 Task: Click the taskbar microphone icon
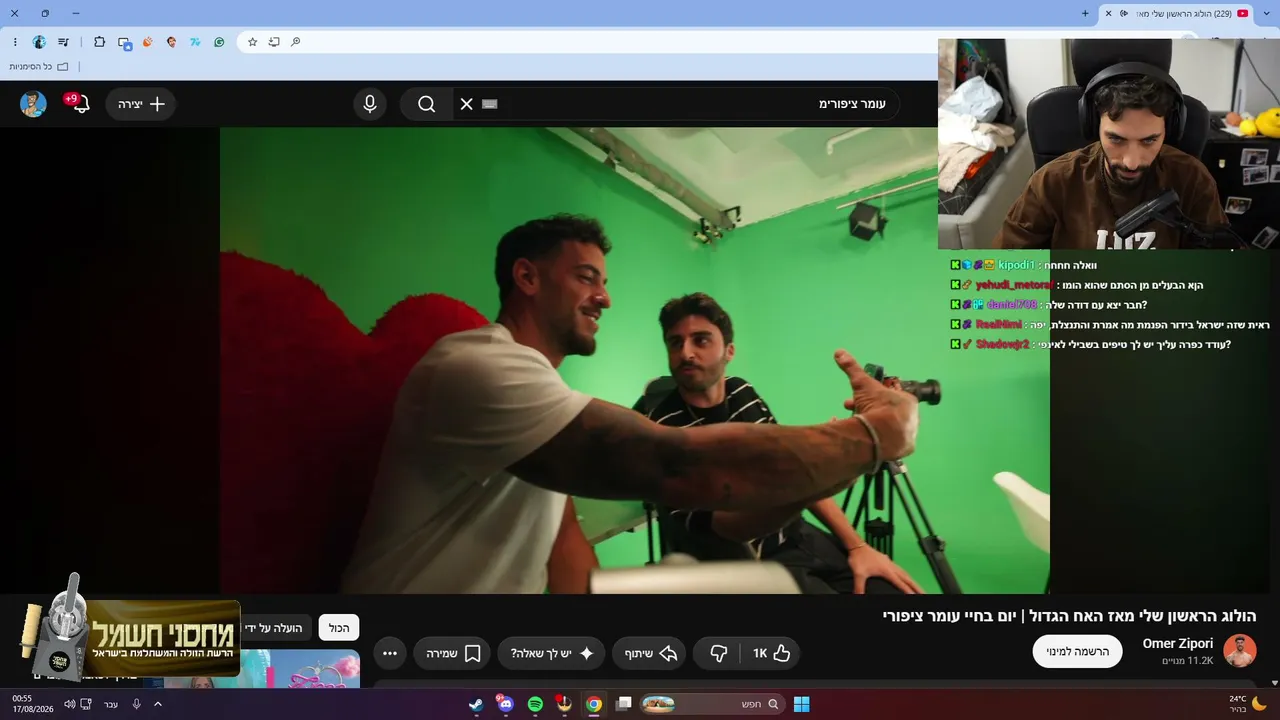[x=136, y=704]
